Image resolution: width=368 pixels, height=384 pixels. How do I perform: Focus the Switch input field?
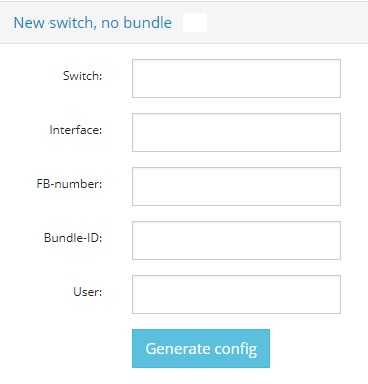click(236, 78)
